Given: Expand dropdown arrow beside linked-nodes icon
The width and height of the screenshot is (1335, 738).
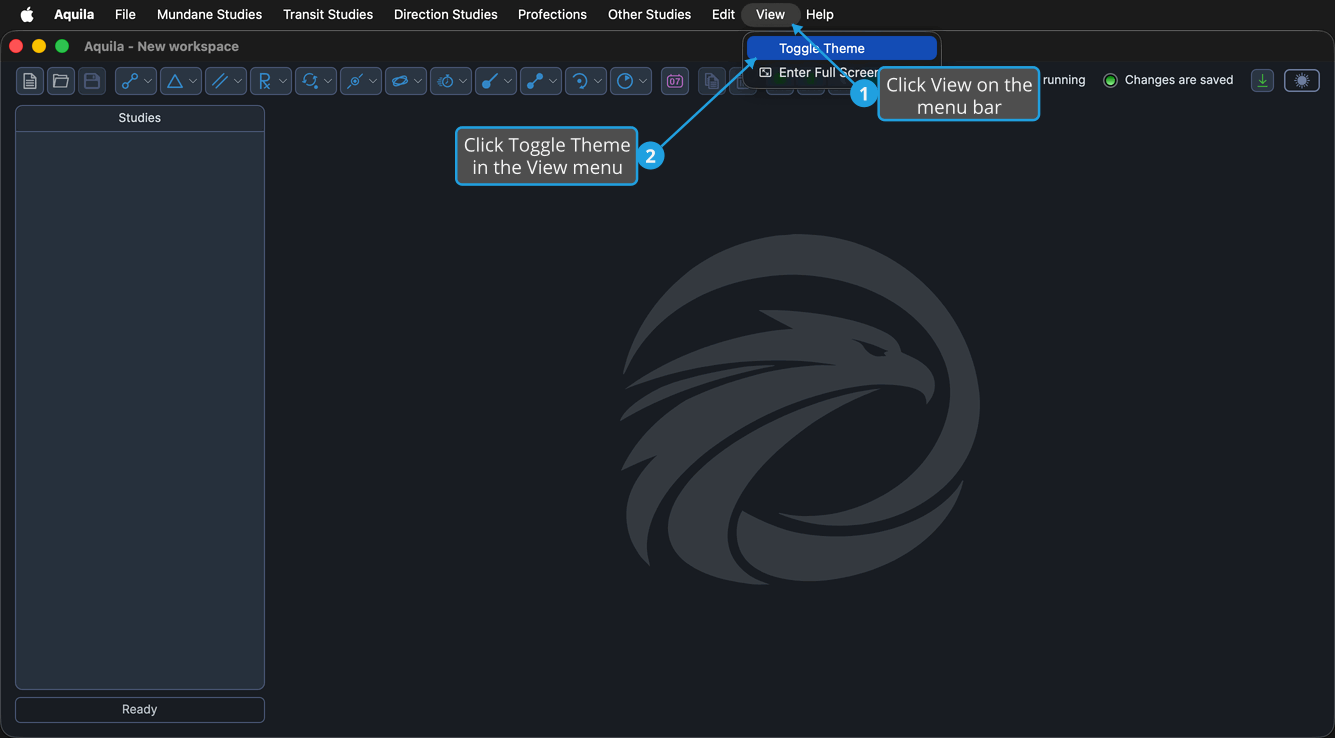Looking at the screenshot, I should pos(148,81).
